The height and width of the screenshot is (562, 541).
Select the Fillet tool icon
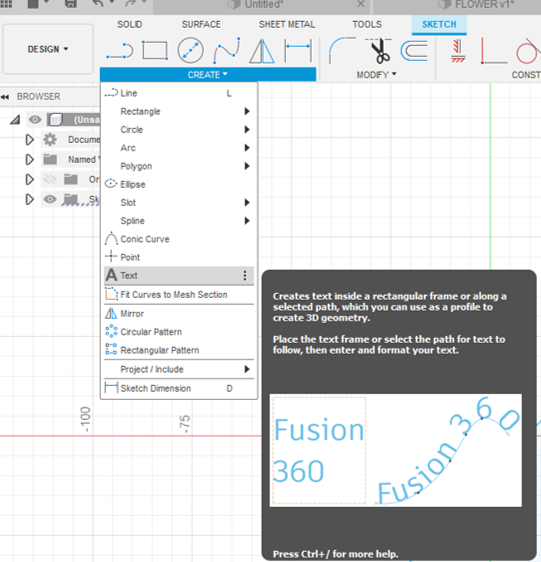tap(342, 51)
